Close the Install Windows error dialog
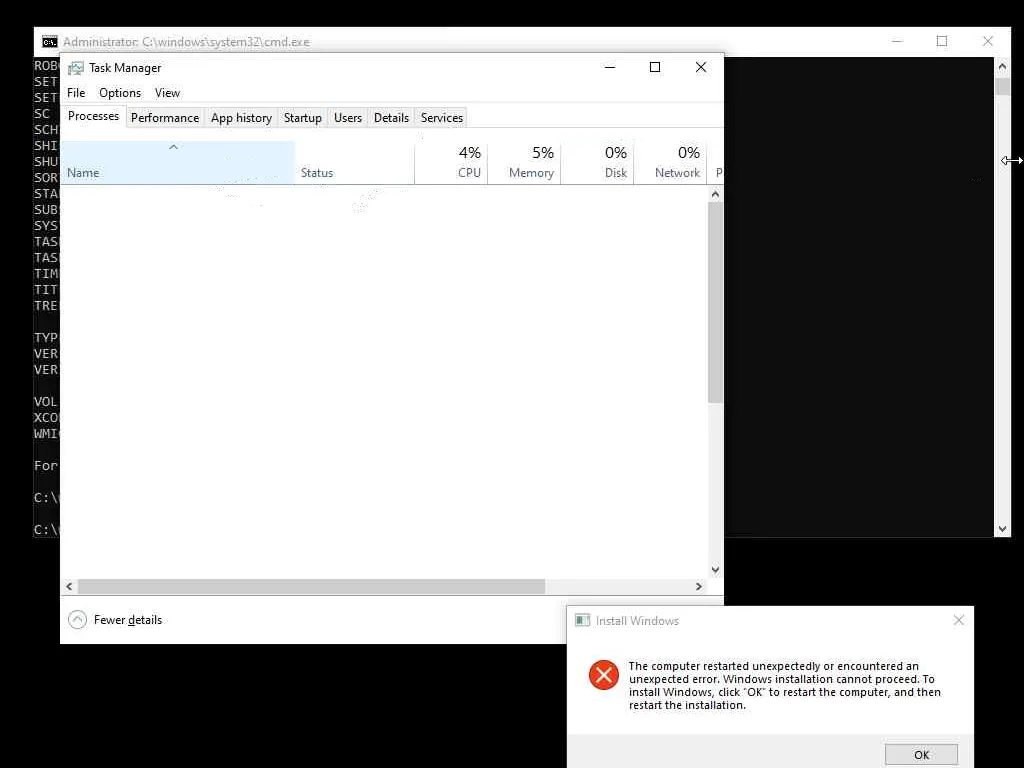 [958, 620]
